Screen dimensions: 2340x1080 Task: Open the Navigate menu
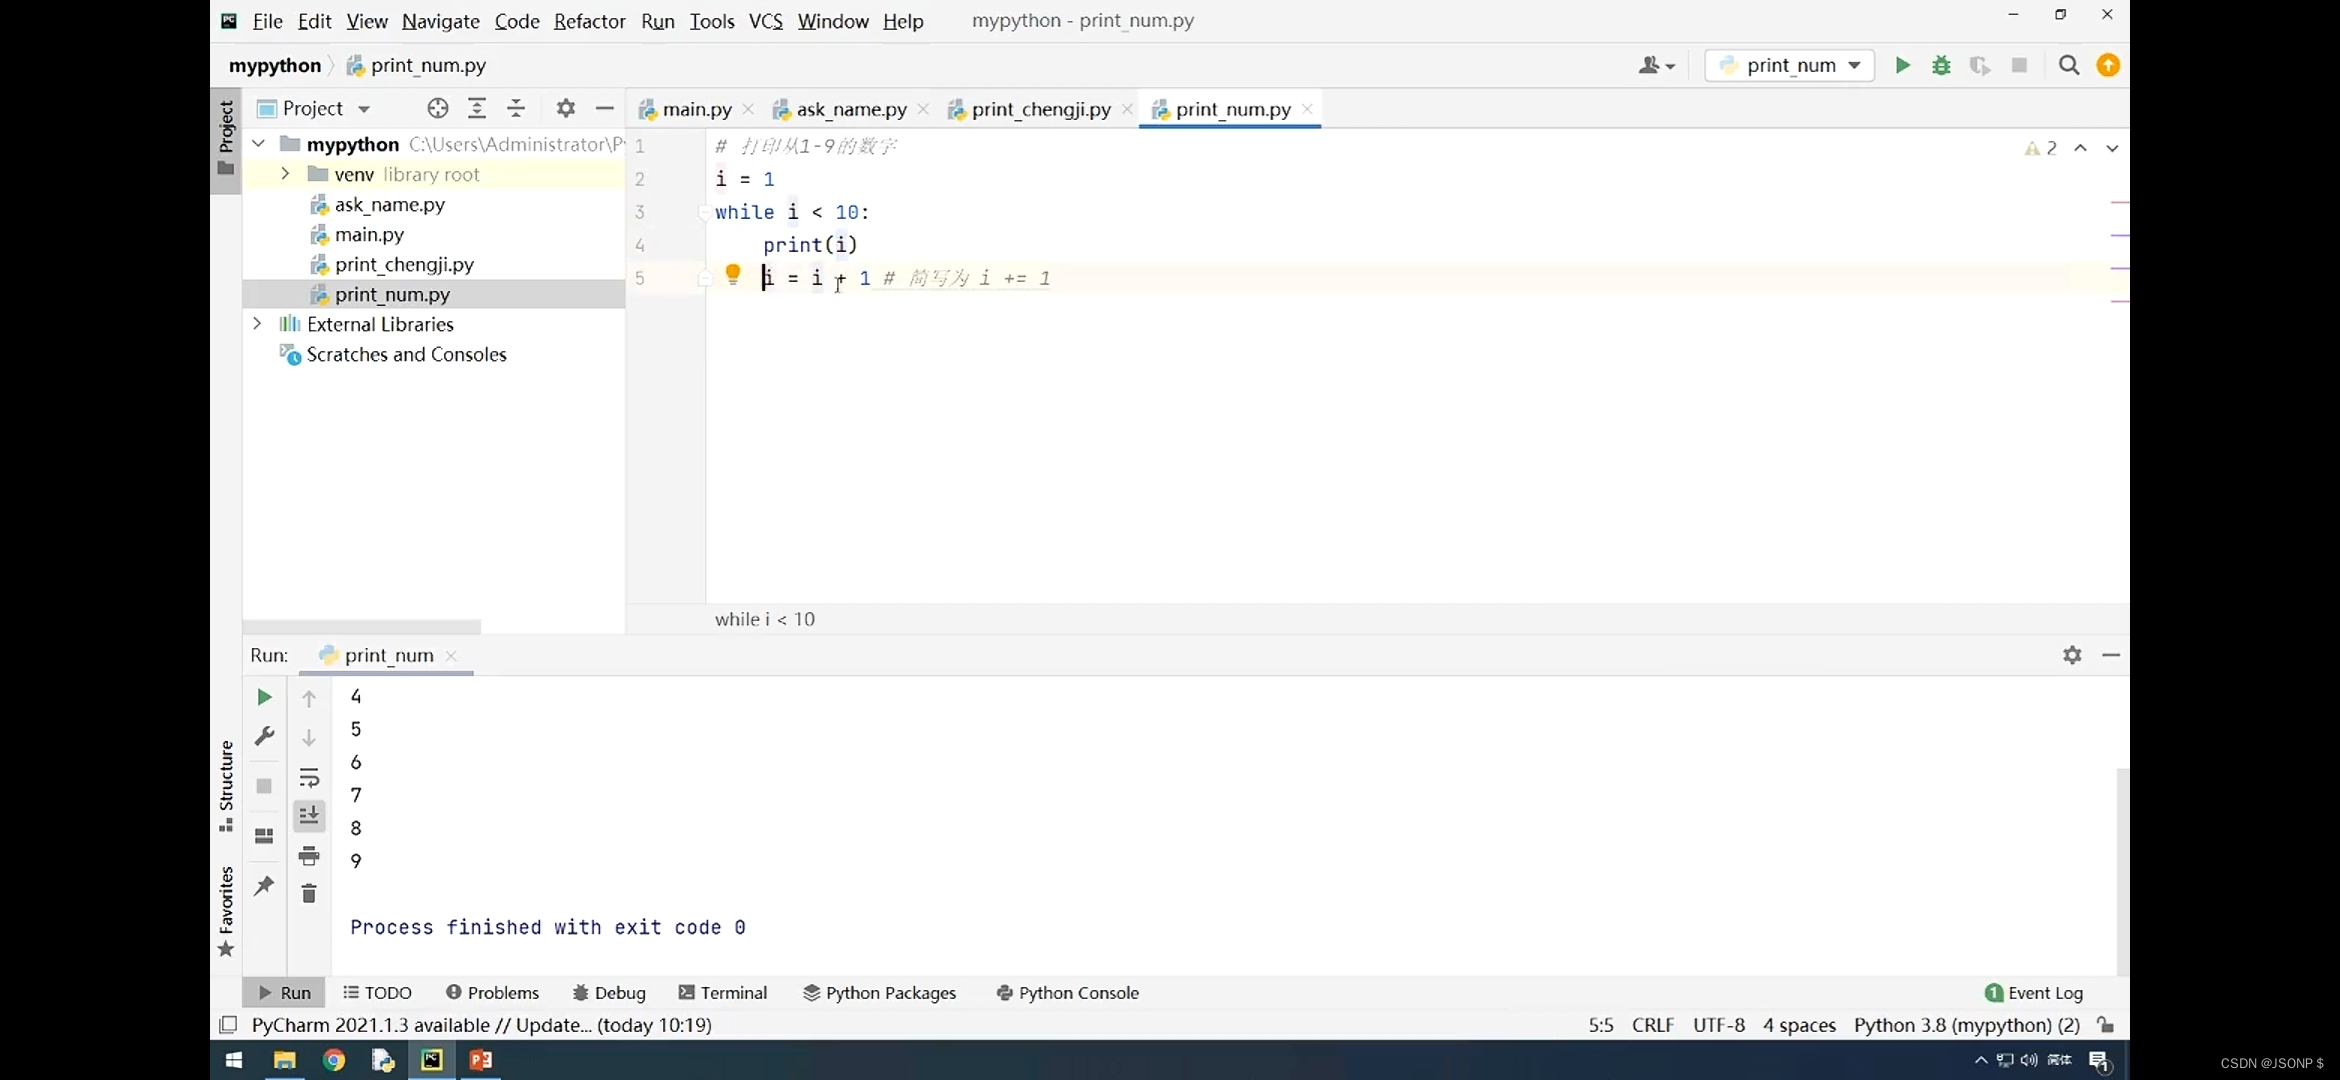click(440, 21)
